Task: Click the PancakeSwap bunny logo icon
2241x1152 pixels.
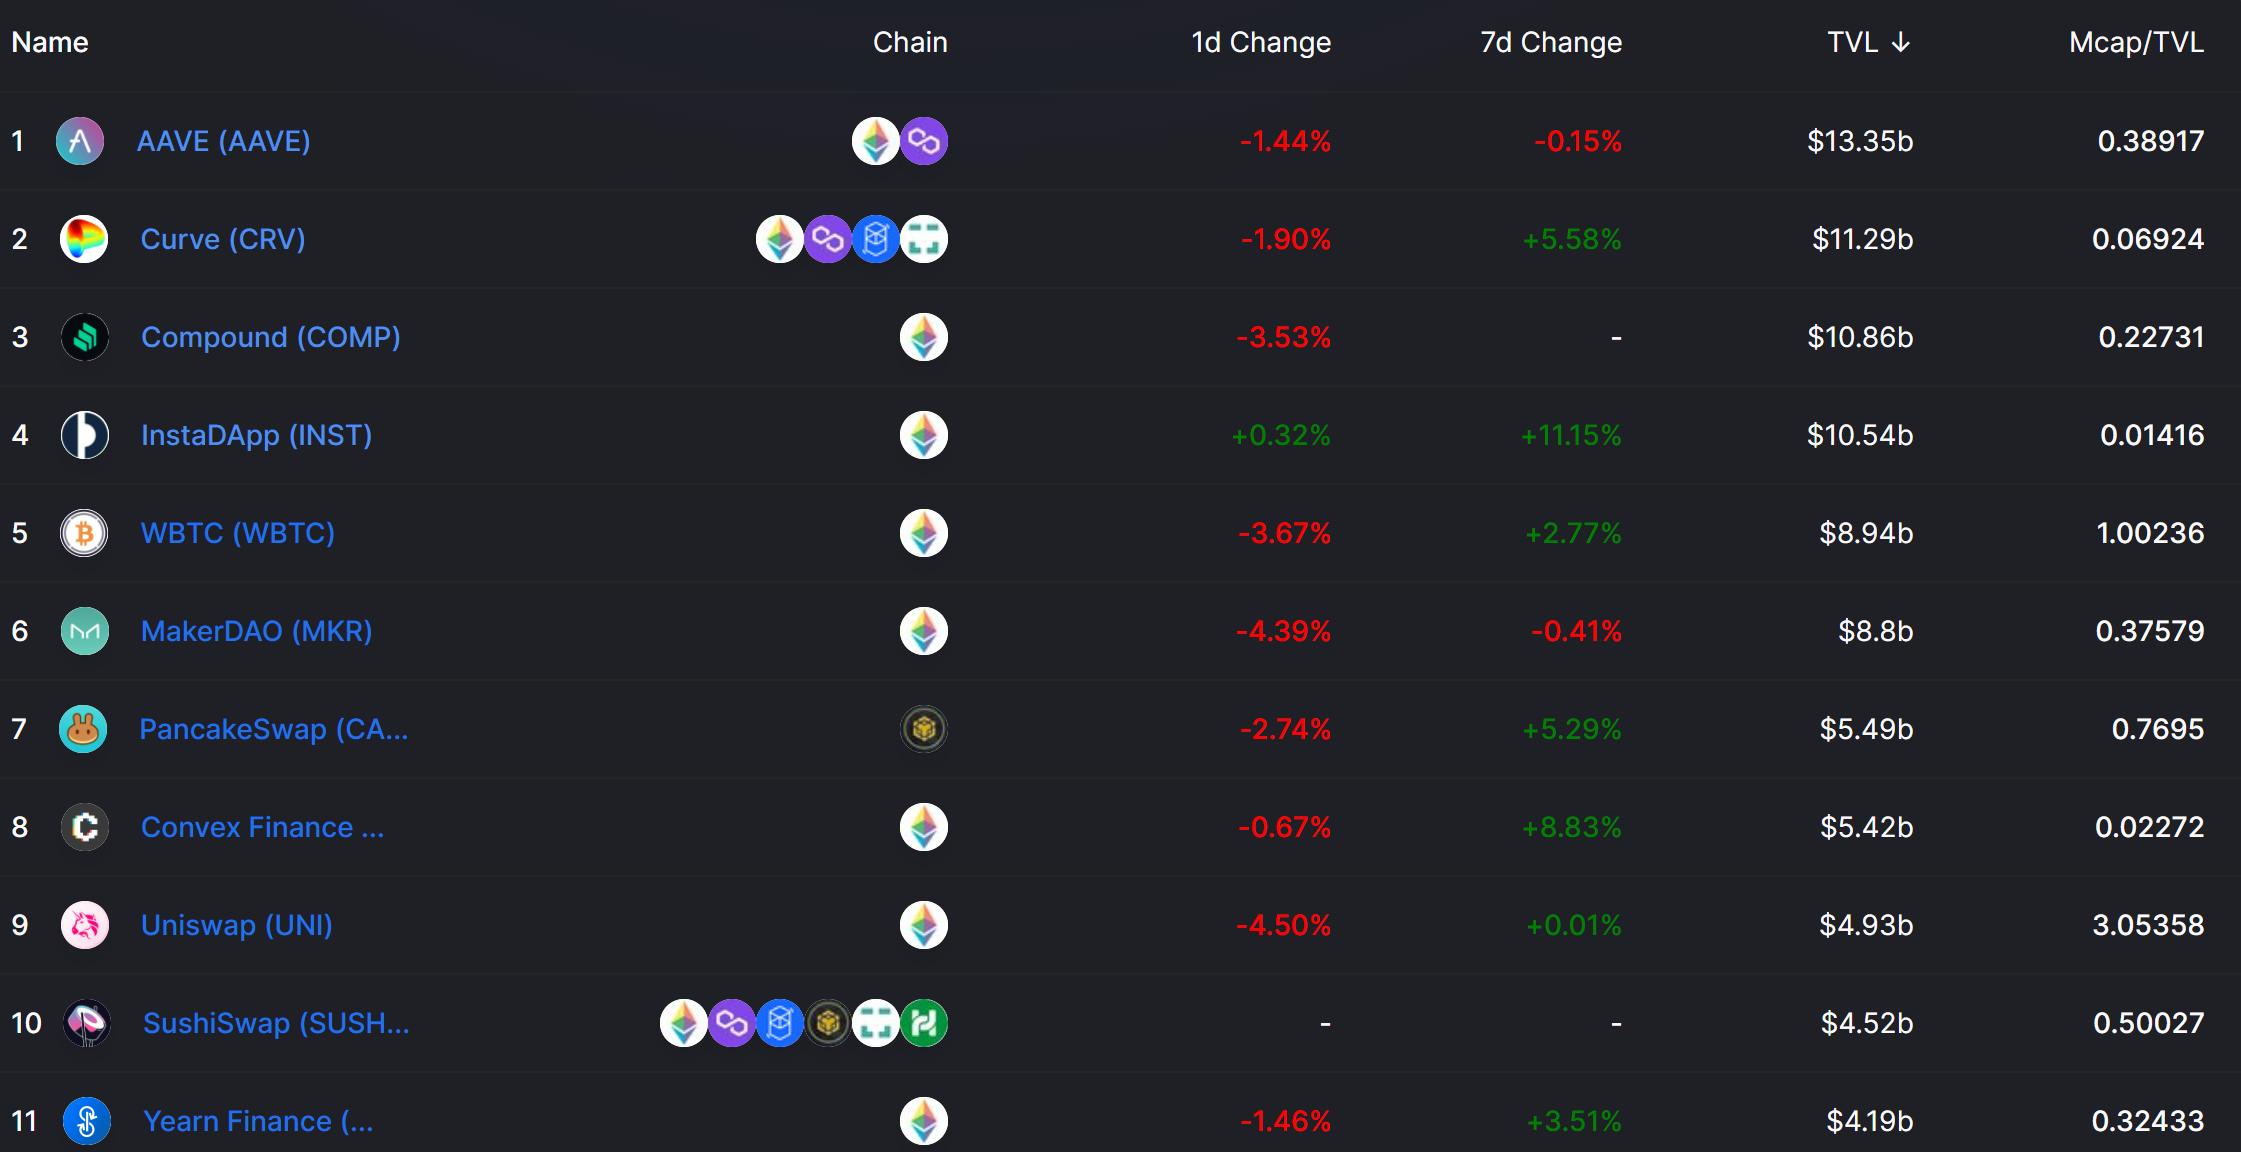Action: coord(83,729)
